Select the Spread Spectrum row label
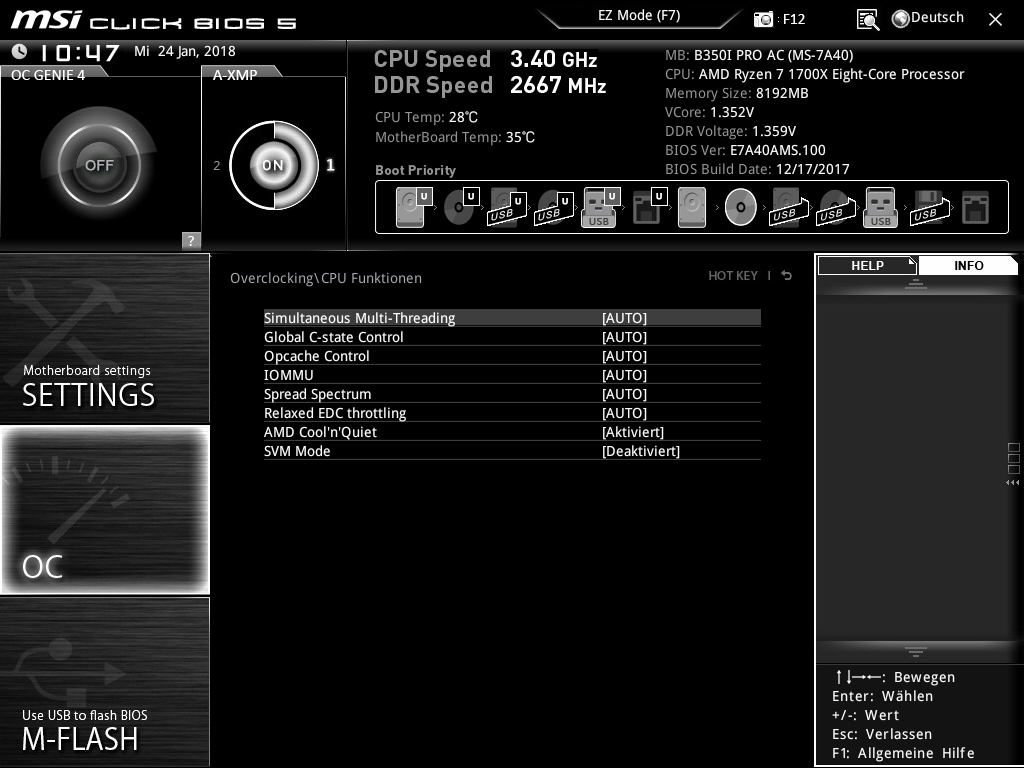This screenshot has width=1024, height=768. (317, 394)
